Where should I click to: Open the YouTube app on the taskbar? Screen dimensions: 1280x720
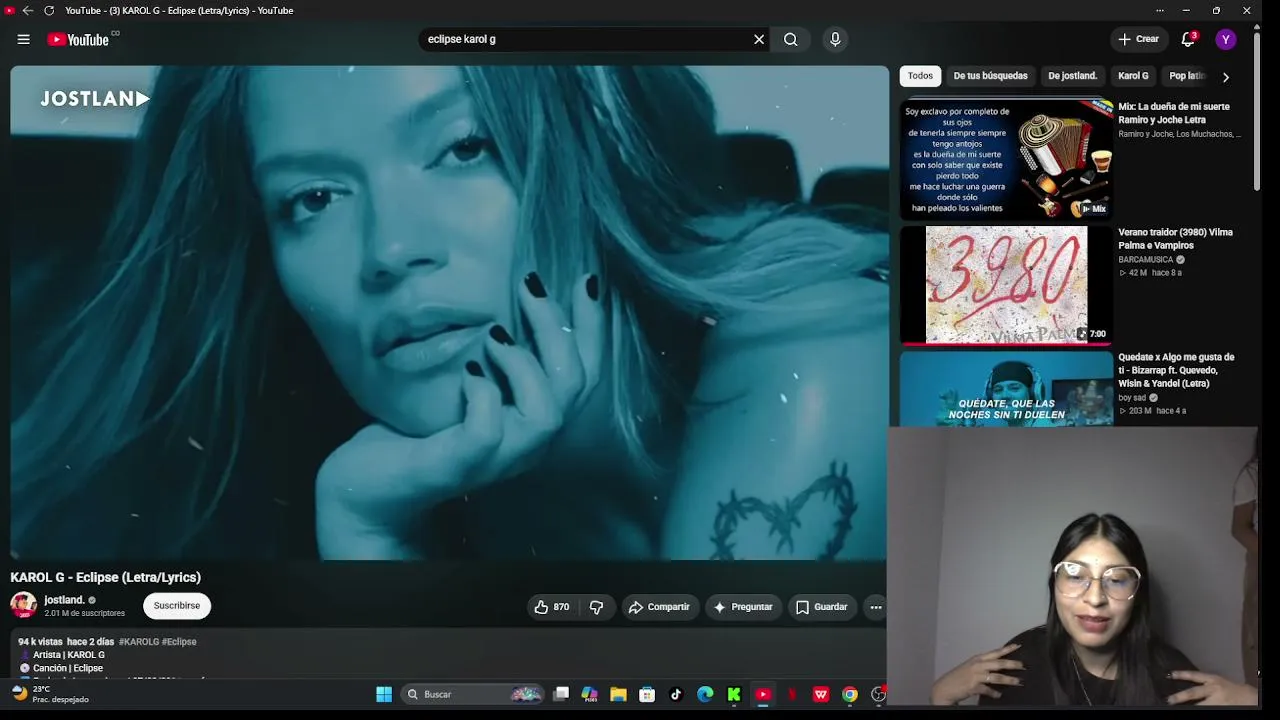click(763, 694)
